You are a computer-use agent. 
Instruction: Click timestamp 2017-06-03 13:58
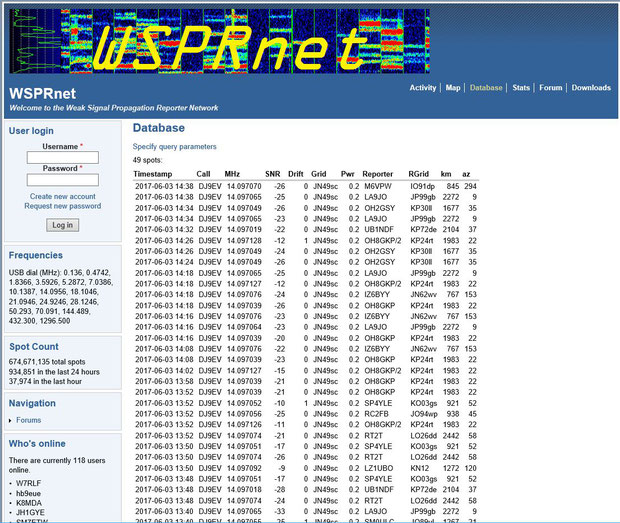click(x=164, y=381)
